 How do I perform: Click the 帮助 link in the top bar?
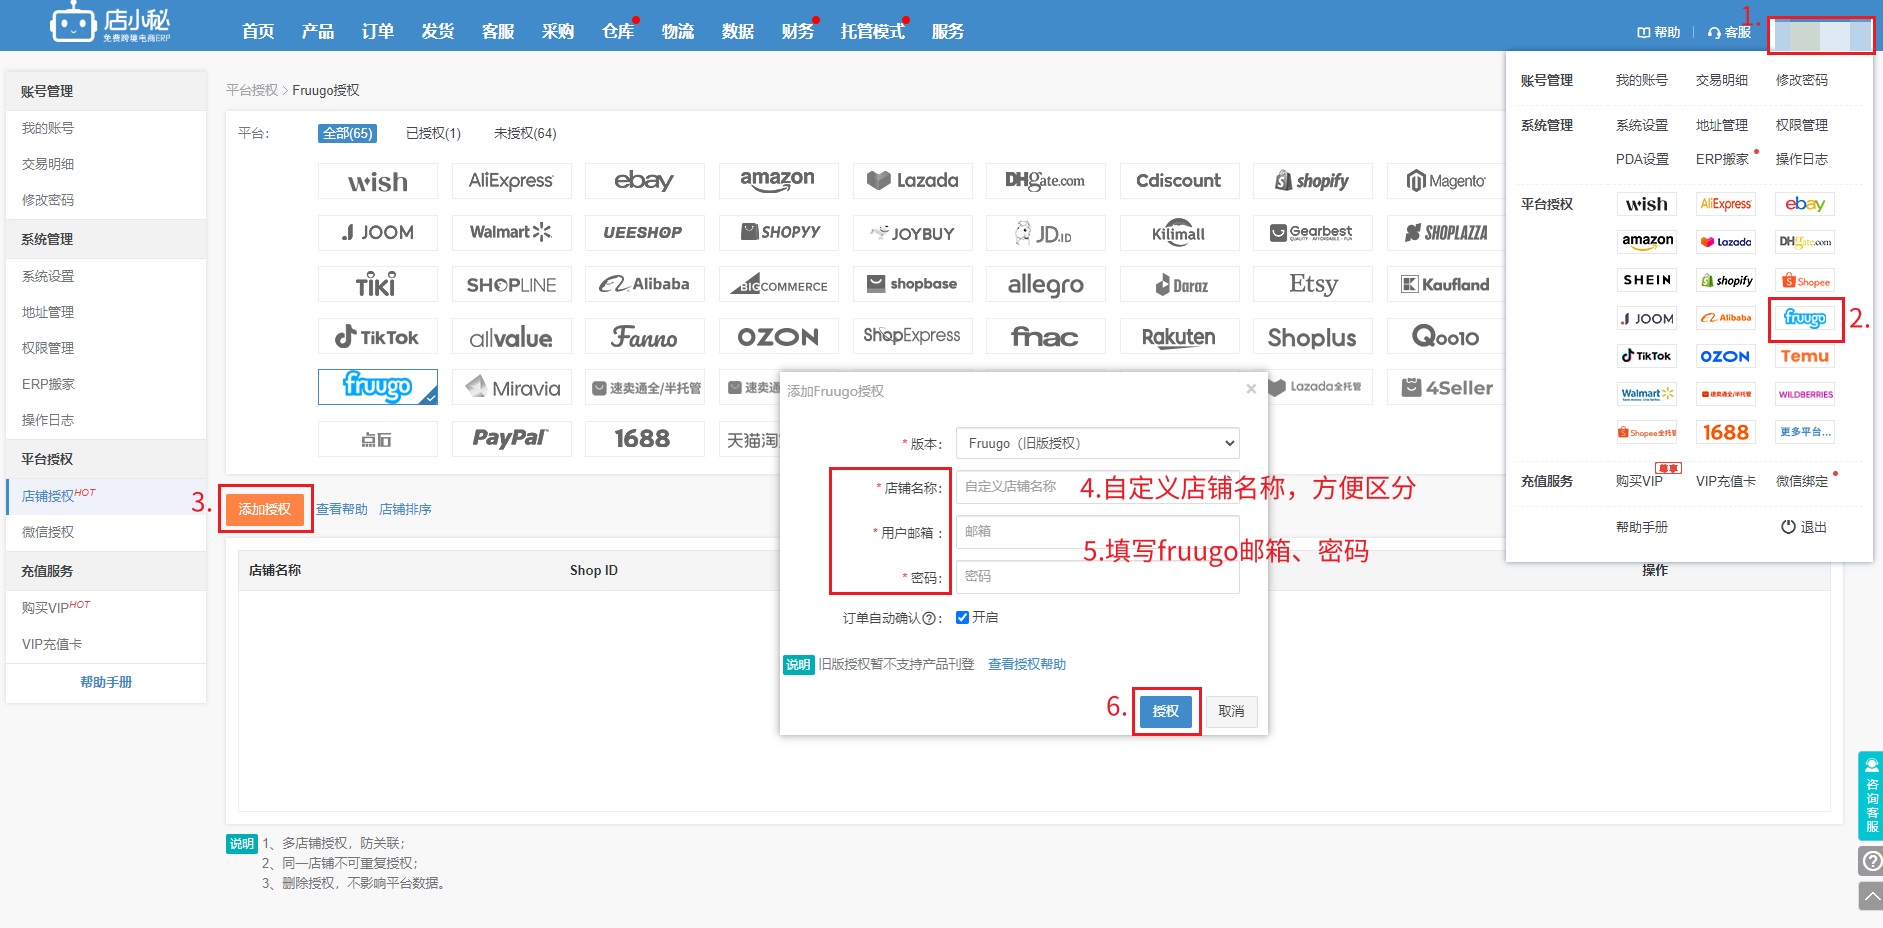1659,32
